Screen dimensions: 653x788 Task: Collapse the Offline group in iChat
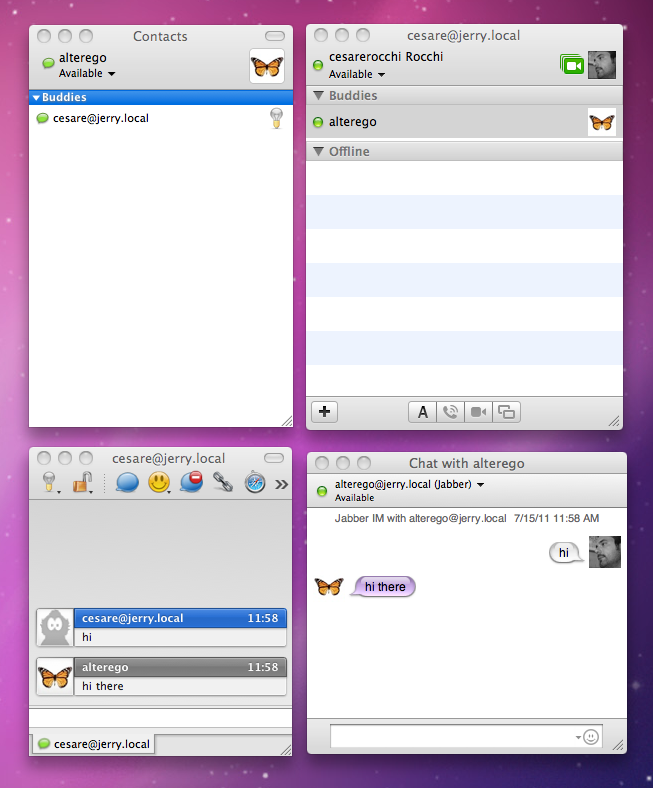[318, 151]
